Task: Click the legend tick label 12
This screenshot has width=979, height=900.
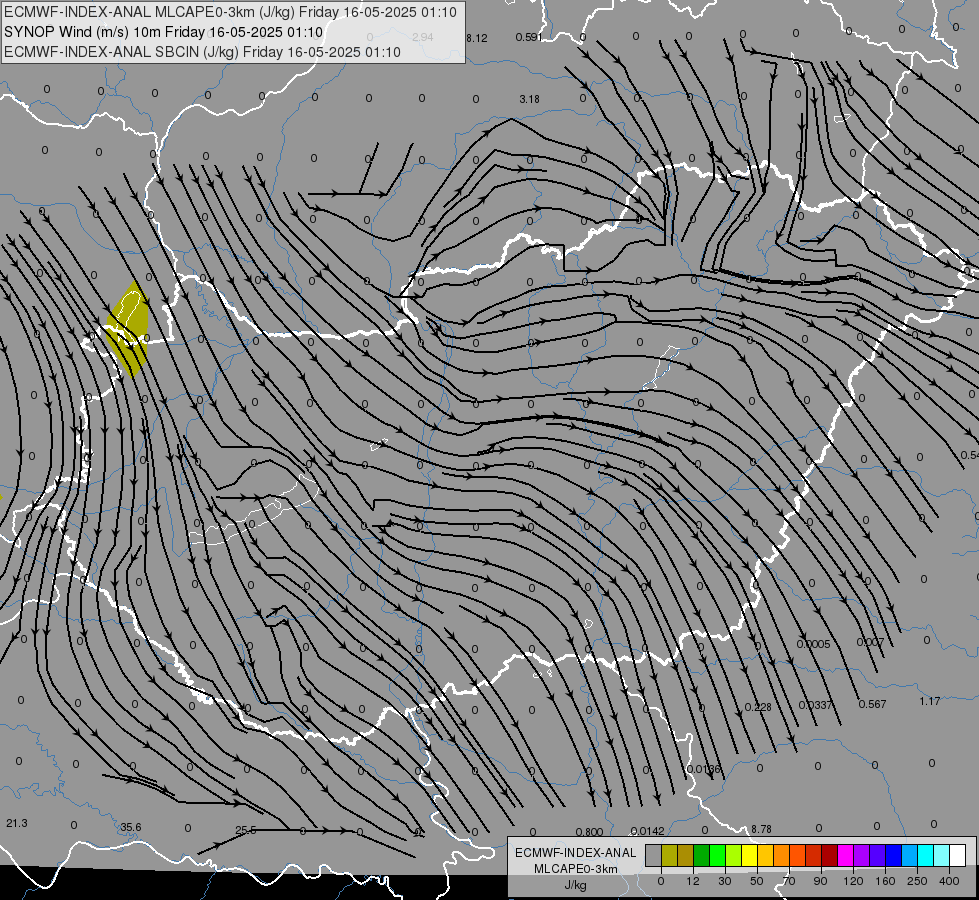Action: (x=692, y=881)
